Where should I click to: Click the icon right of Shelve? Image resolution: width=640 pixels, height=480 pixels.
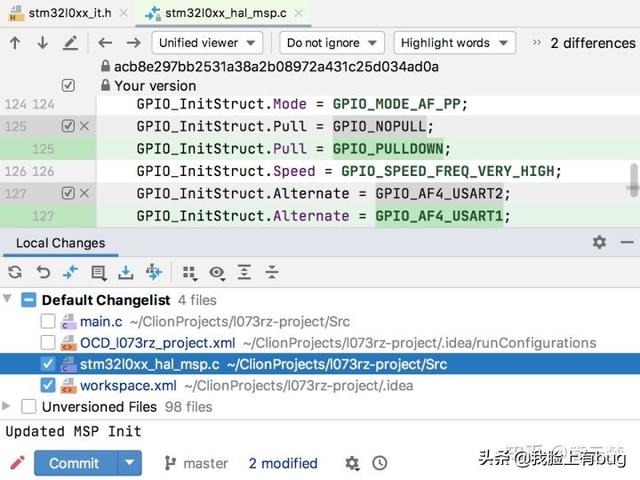(x=154, y=272)
